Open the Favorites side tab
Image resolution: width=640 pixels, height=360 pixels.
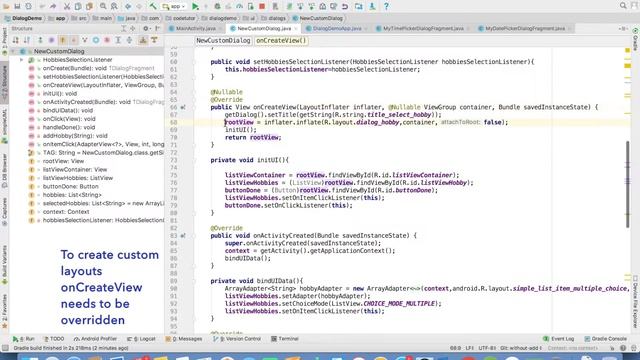(x=4, y=311)
